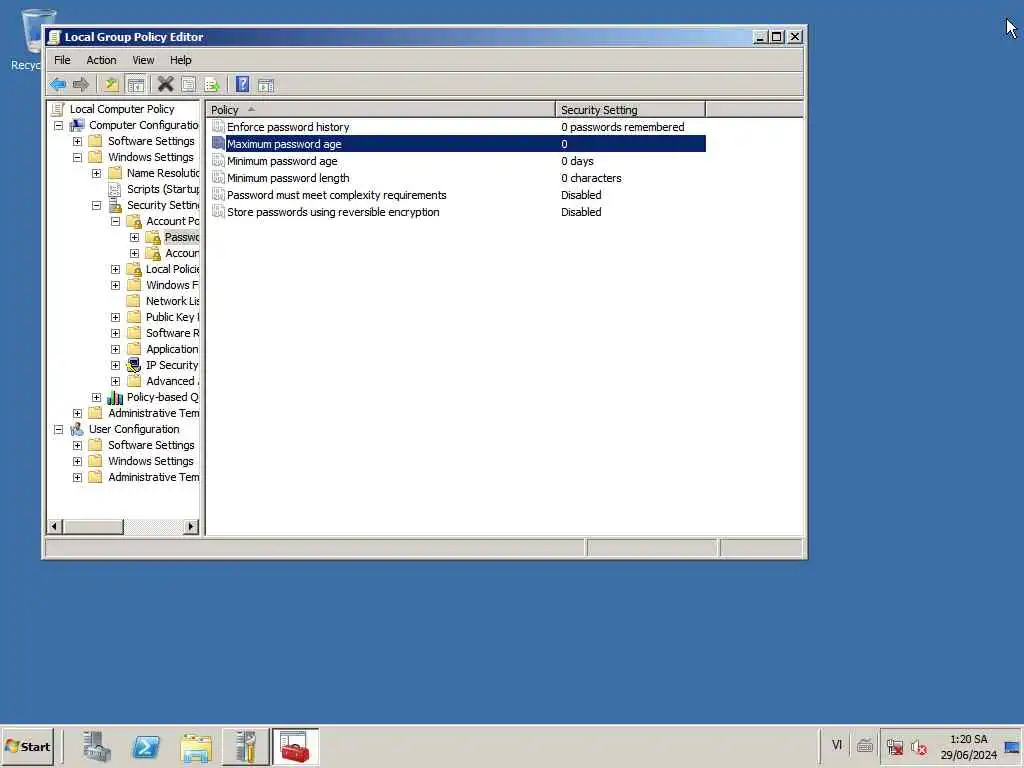Click the VI input language indicator

click(837, 745)
